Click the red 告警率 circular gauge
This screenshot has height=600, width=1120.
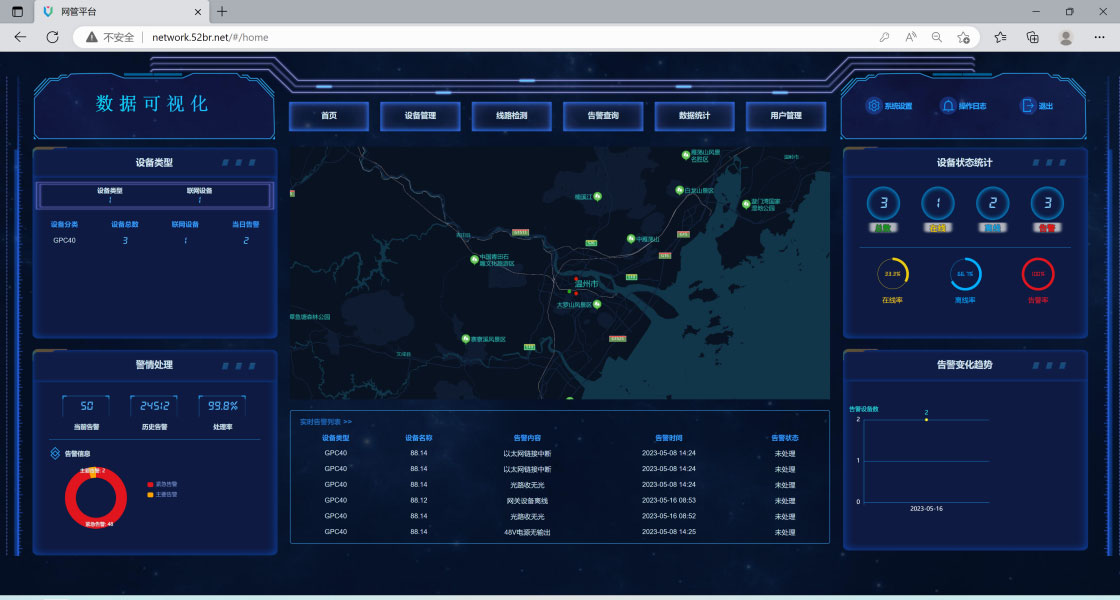click(1037, 274)
